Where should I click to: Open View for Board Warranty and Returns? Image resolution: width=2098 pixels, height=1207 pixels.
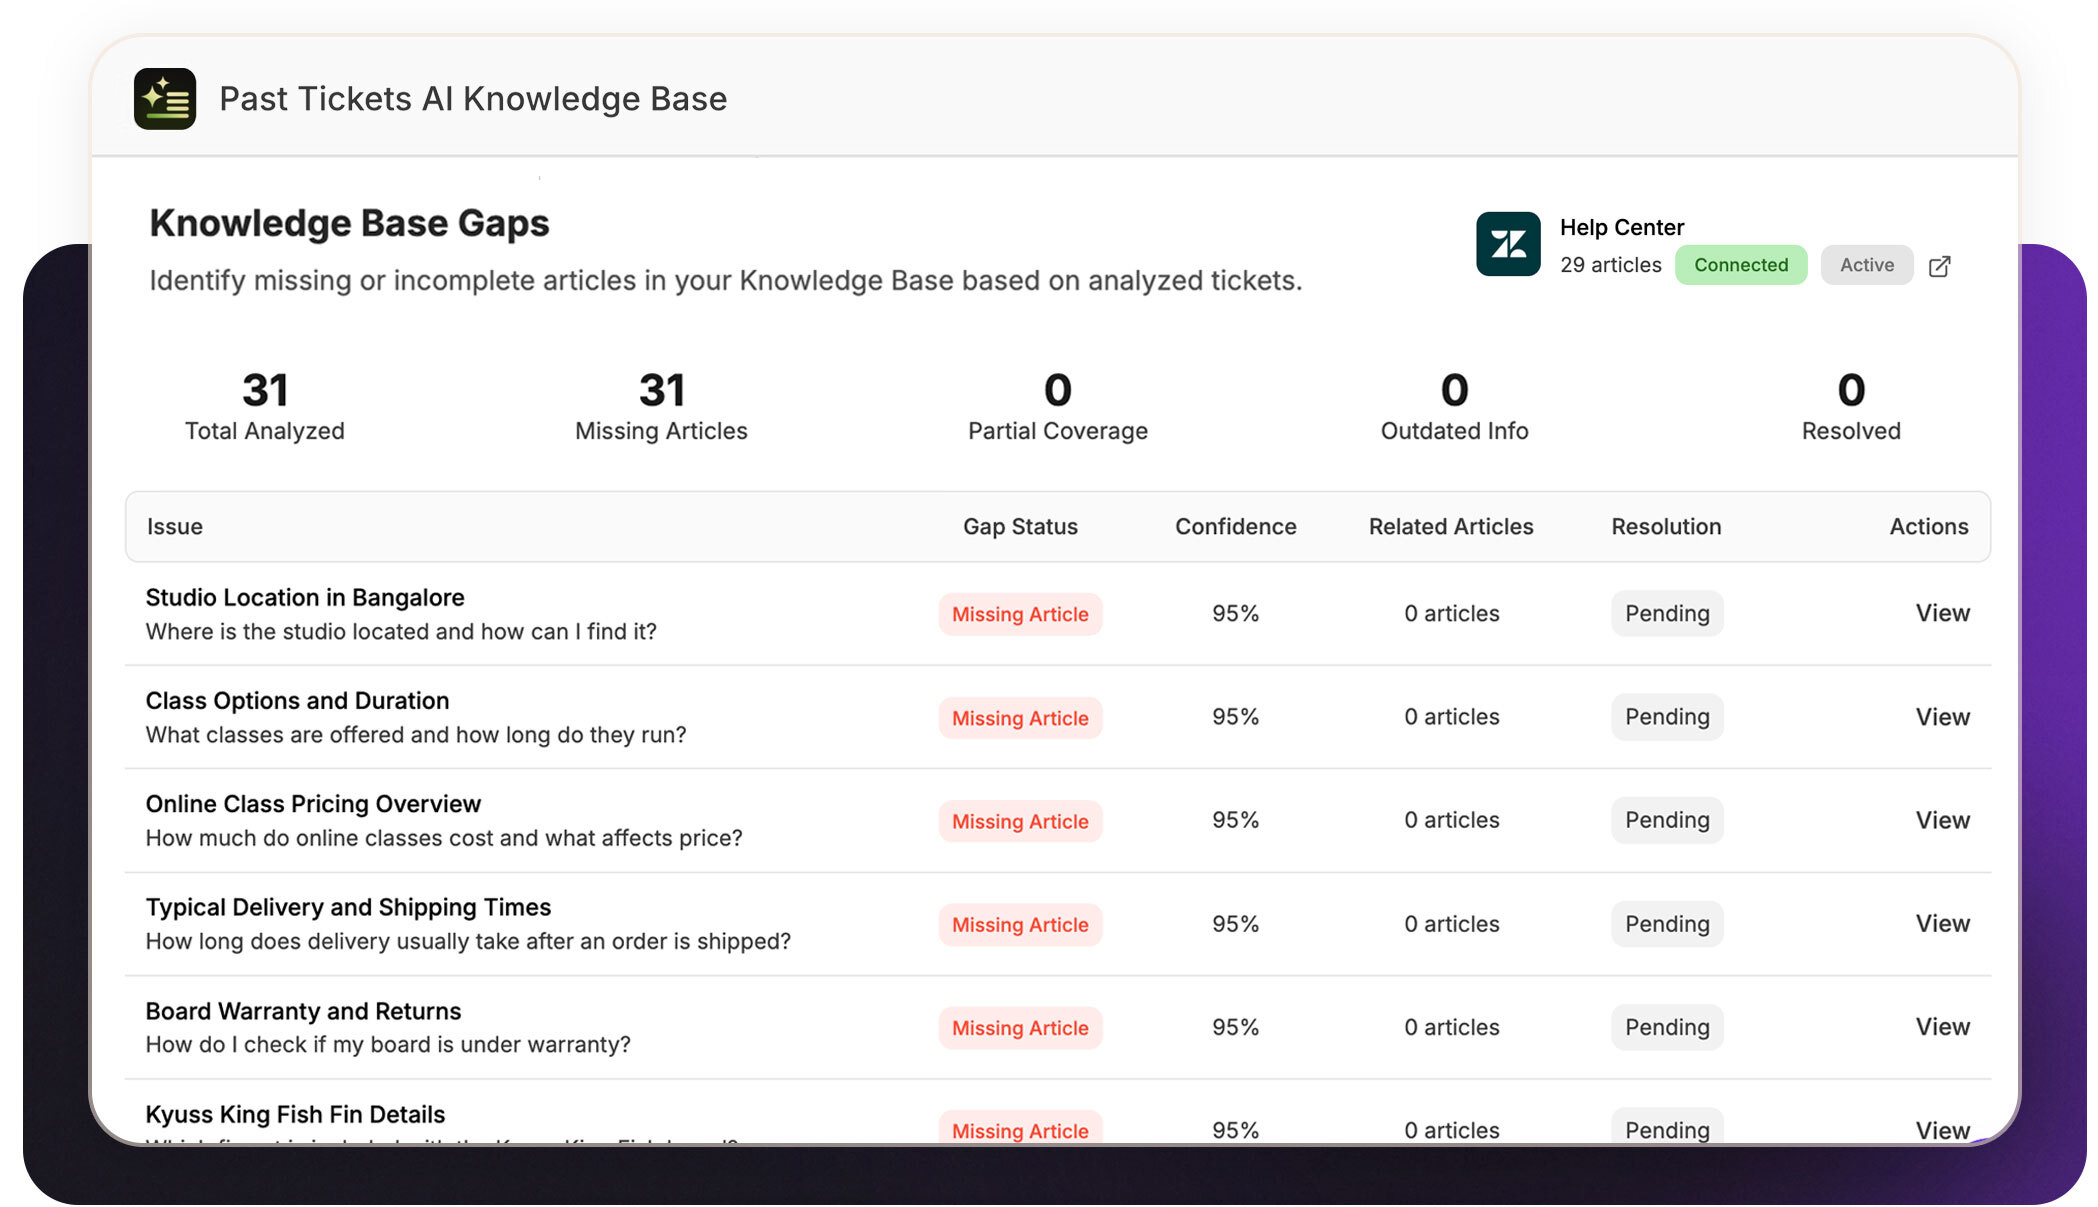point(1941,1027)
